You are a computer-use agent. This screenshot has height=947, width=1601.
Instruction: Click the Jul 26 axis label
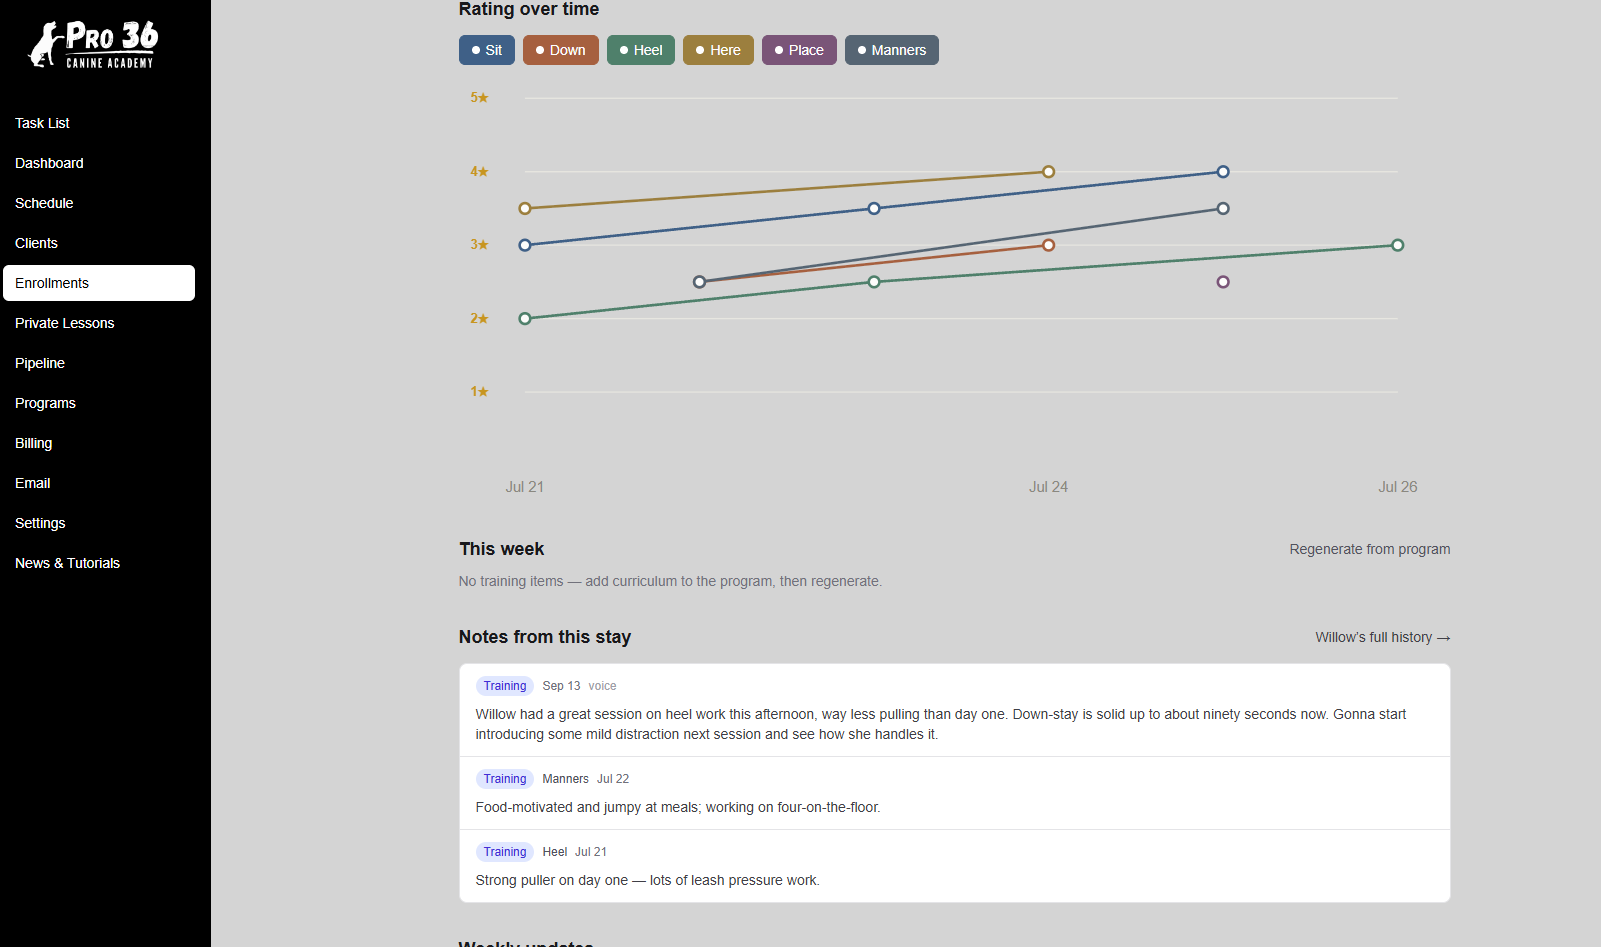[1398, 487]
